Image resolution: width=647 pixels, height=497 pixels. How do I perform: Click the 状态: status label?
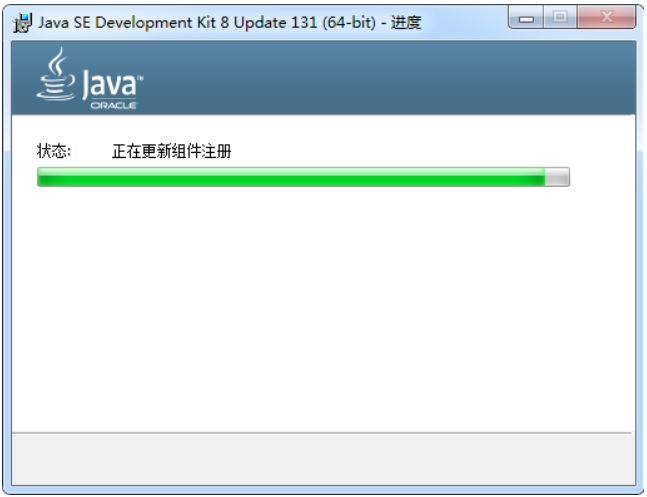coord(54,151)
